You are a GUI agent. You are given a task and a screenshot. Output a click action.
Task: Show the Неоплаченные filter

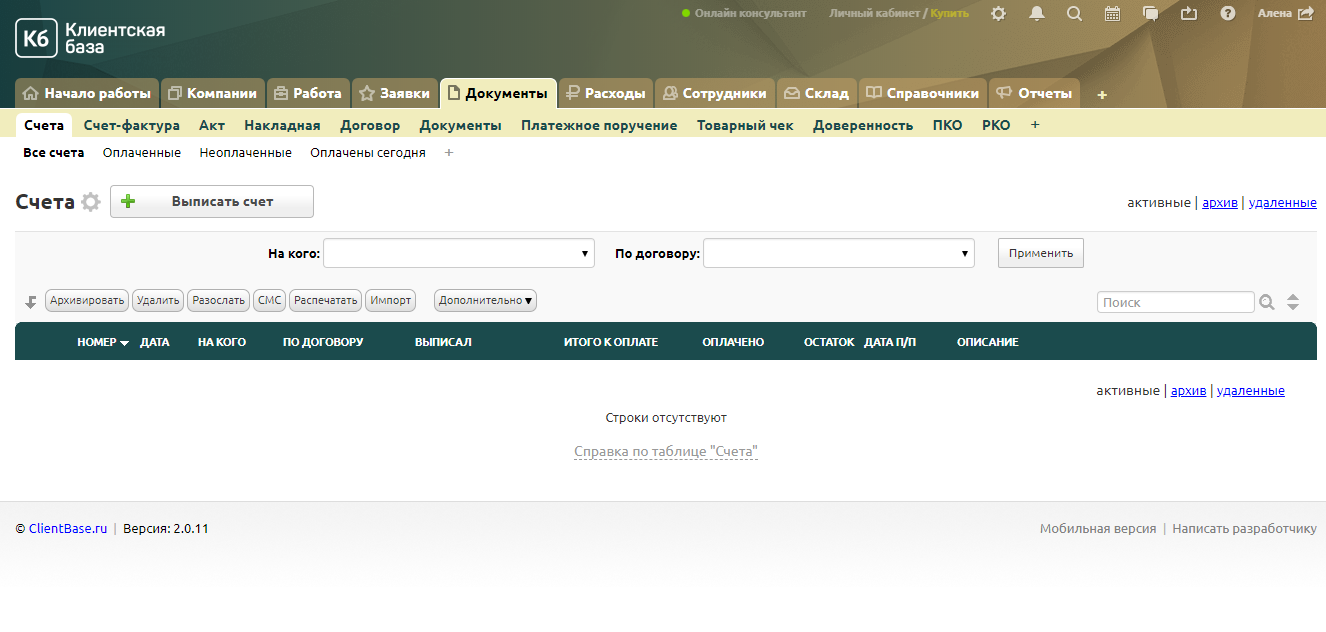click(246, 153)
